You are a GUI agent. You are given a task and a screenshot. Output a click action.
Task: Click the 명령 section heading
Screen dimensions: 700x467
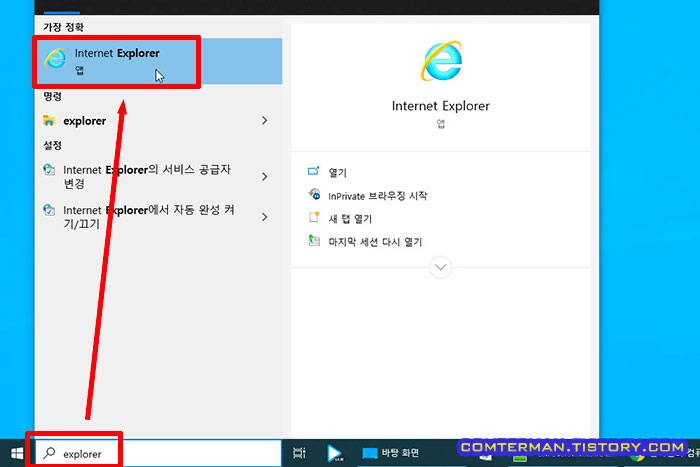coord(52,96)
